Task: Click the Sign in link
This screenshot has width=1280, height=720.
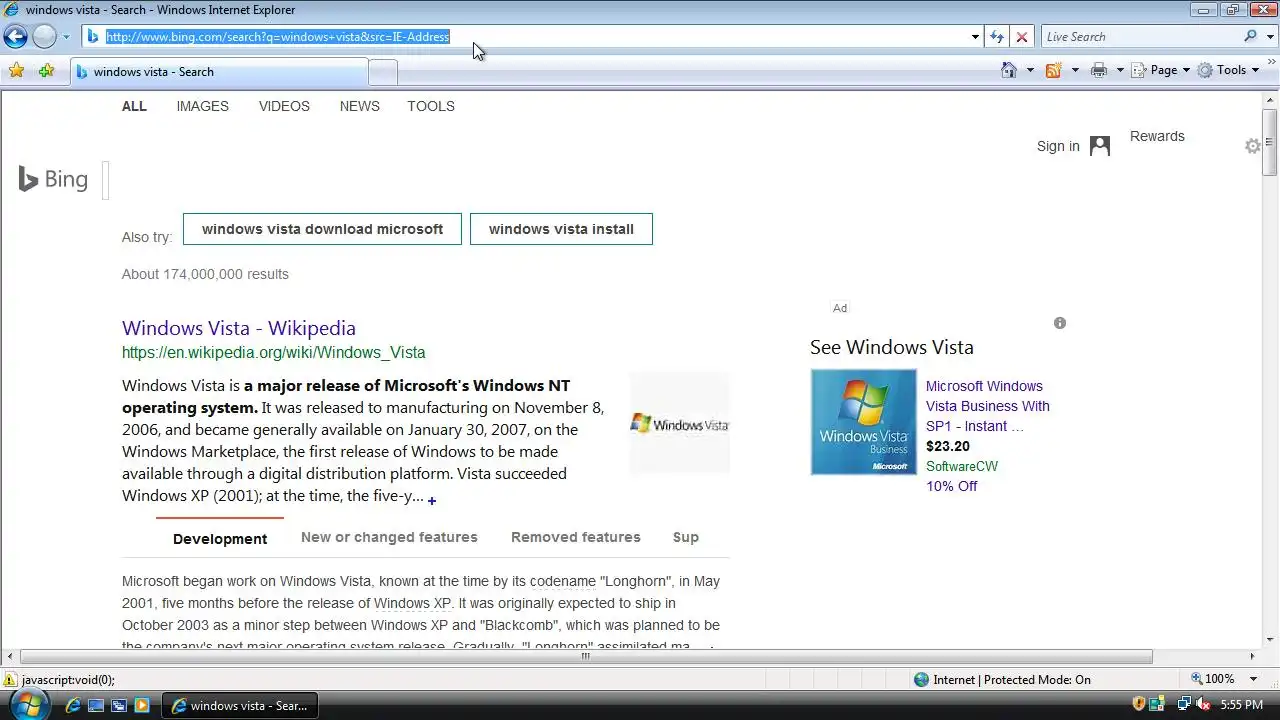Action: 1058,146
